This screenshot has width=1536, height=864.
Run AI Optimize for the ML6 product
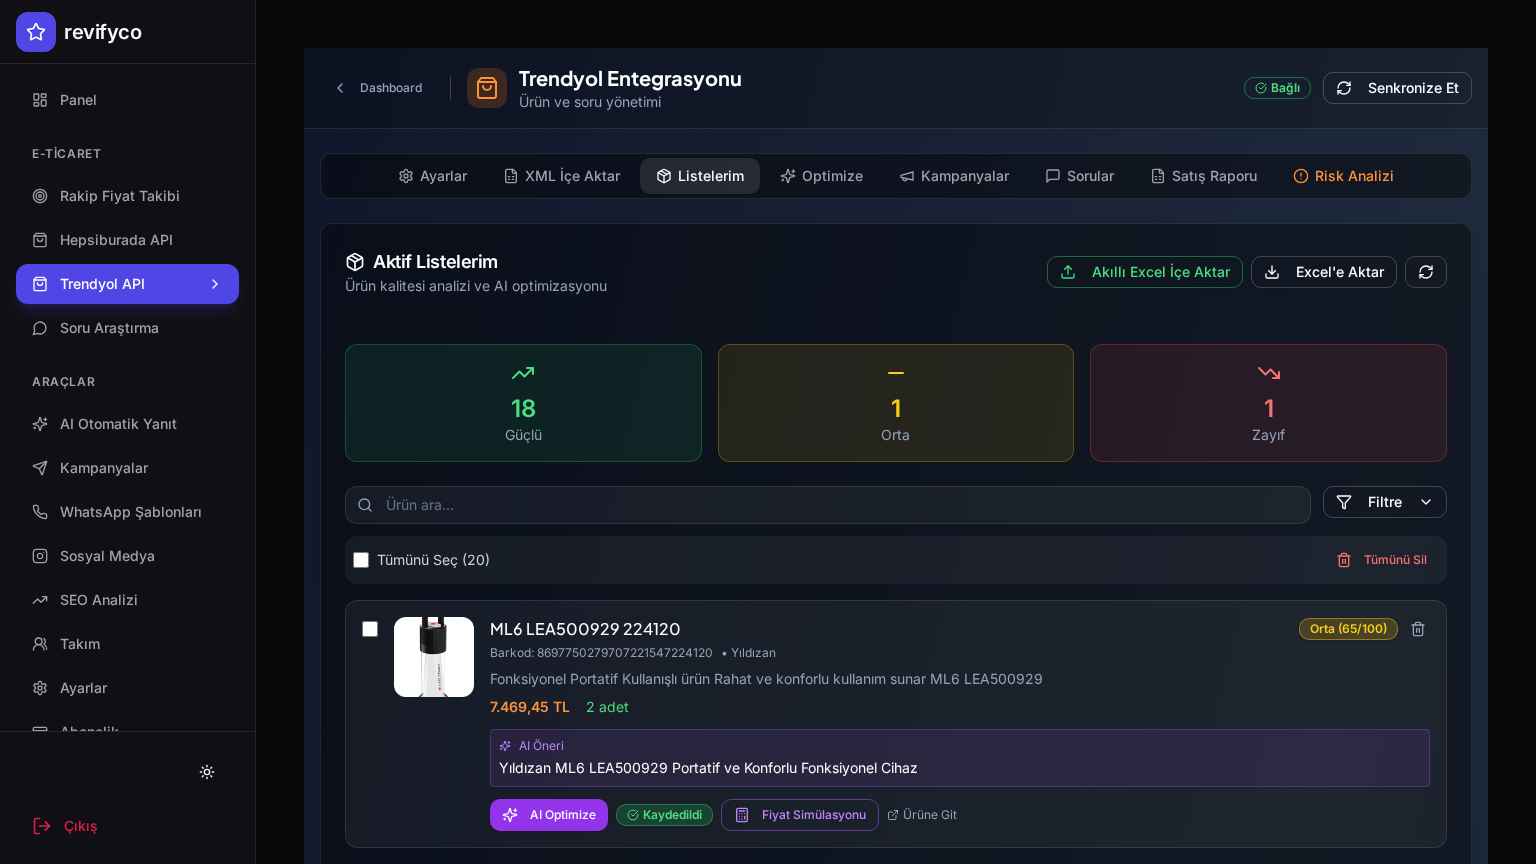click(x=549, y=815)
